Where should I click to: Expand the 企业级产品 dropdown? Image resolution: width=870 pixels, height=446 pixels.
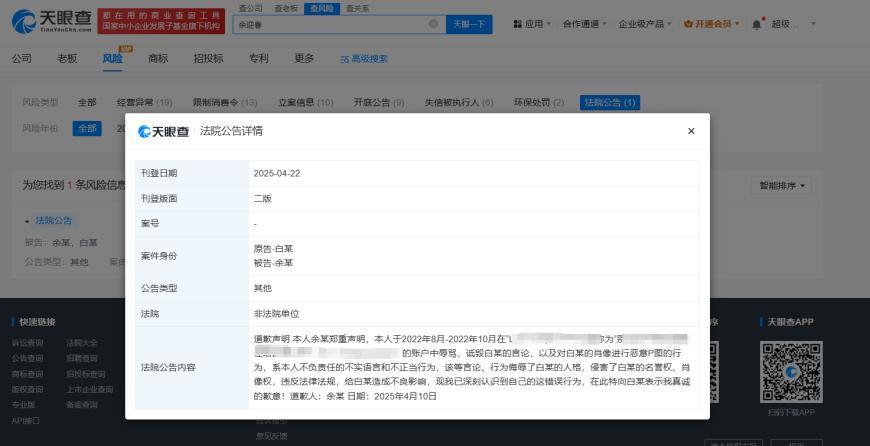click(x=645, y=24)
